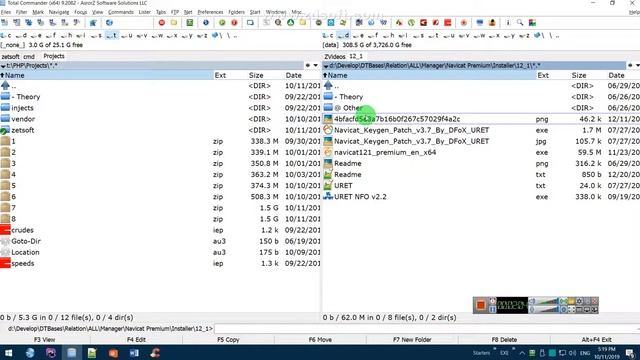The height and width of the screenshot is (360, 640).
Task: Adjust the lower recorder volume slider
Action: [547, 309]
